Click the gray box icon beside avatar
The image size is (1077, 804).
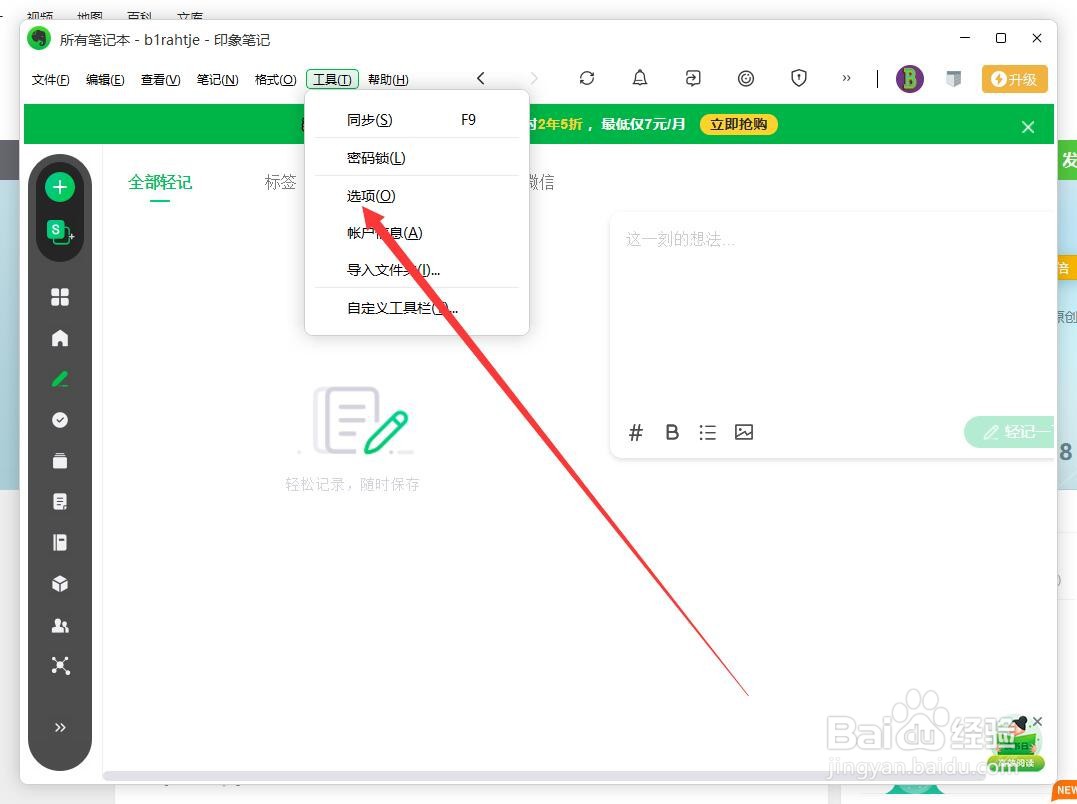point(953,79)
